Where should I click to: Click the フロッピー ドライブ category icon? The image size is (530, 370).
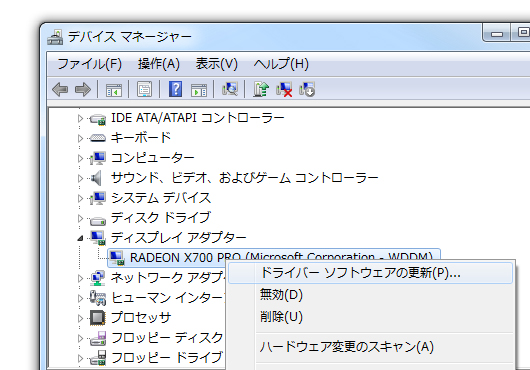(98, 358)
